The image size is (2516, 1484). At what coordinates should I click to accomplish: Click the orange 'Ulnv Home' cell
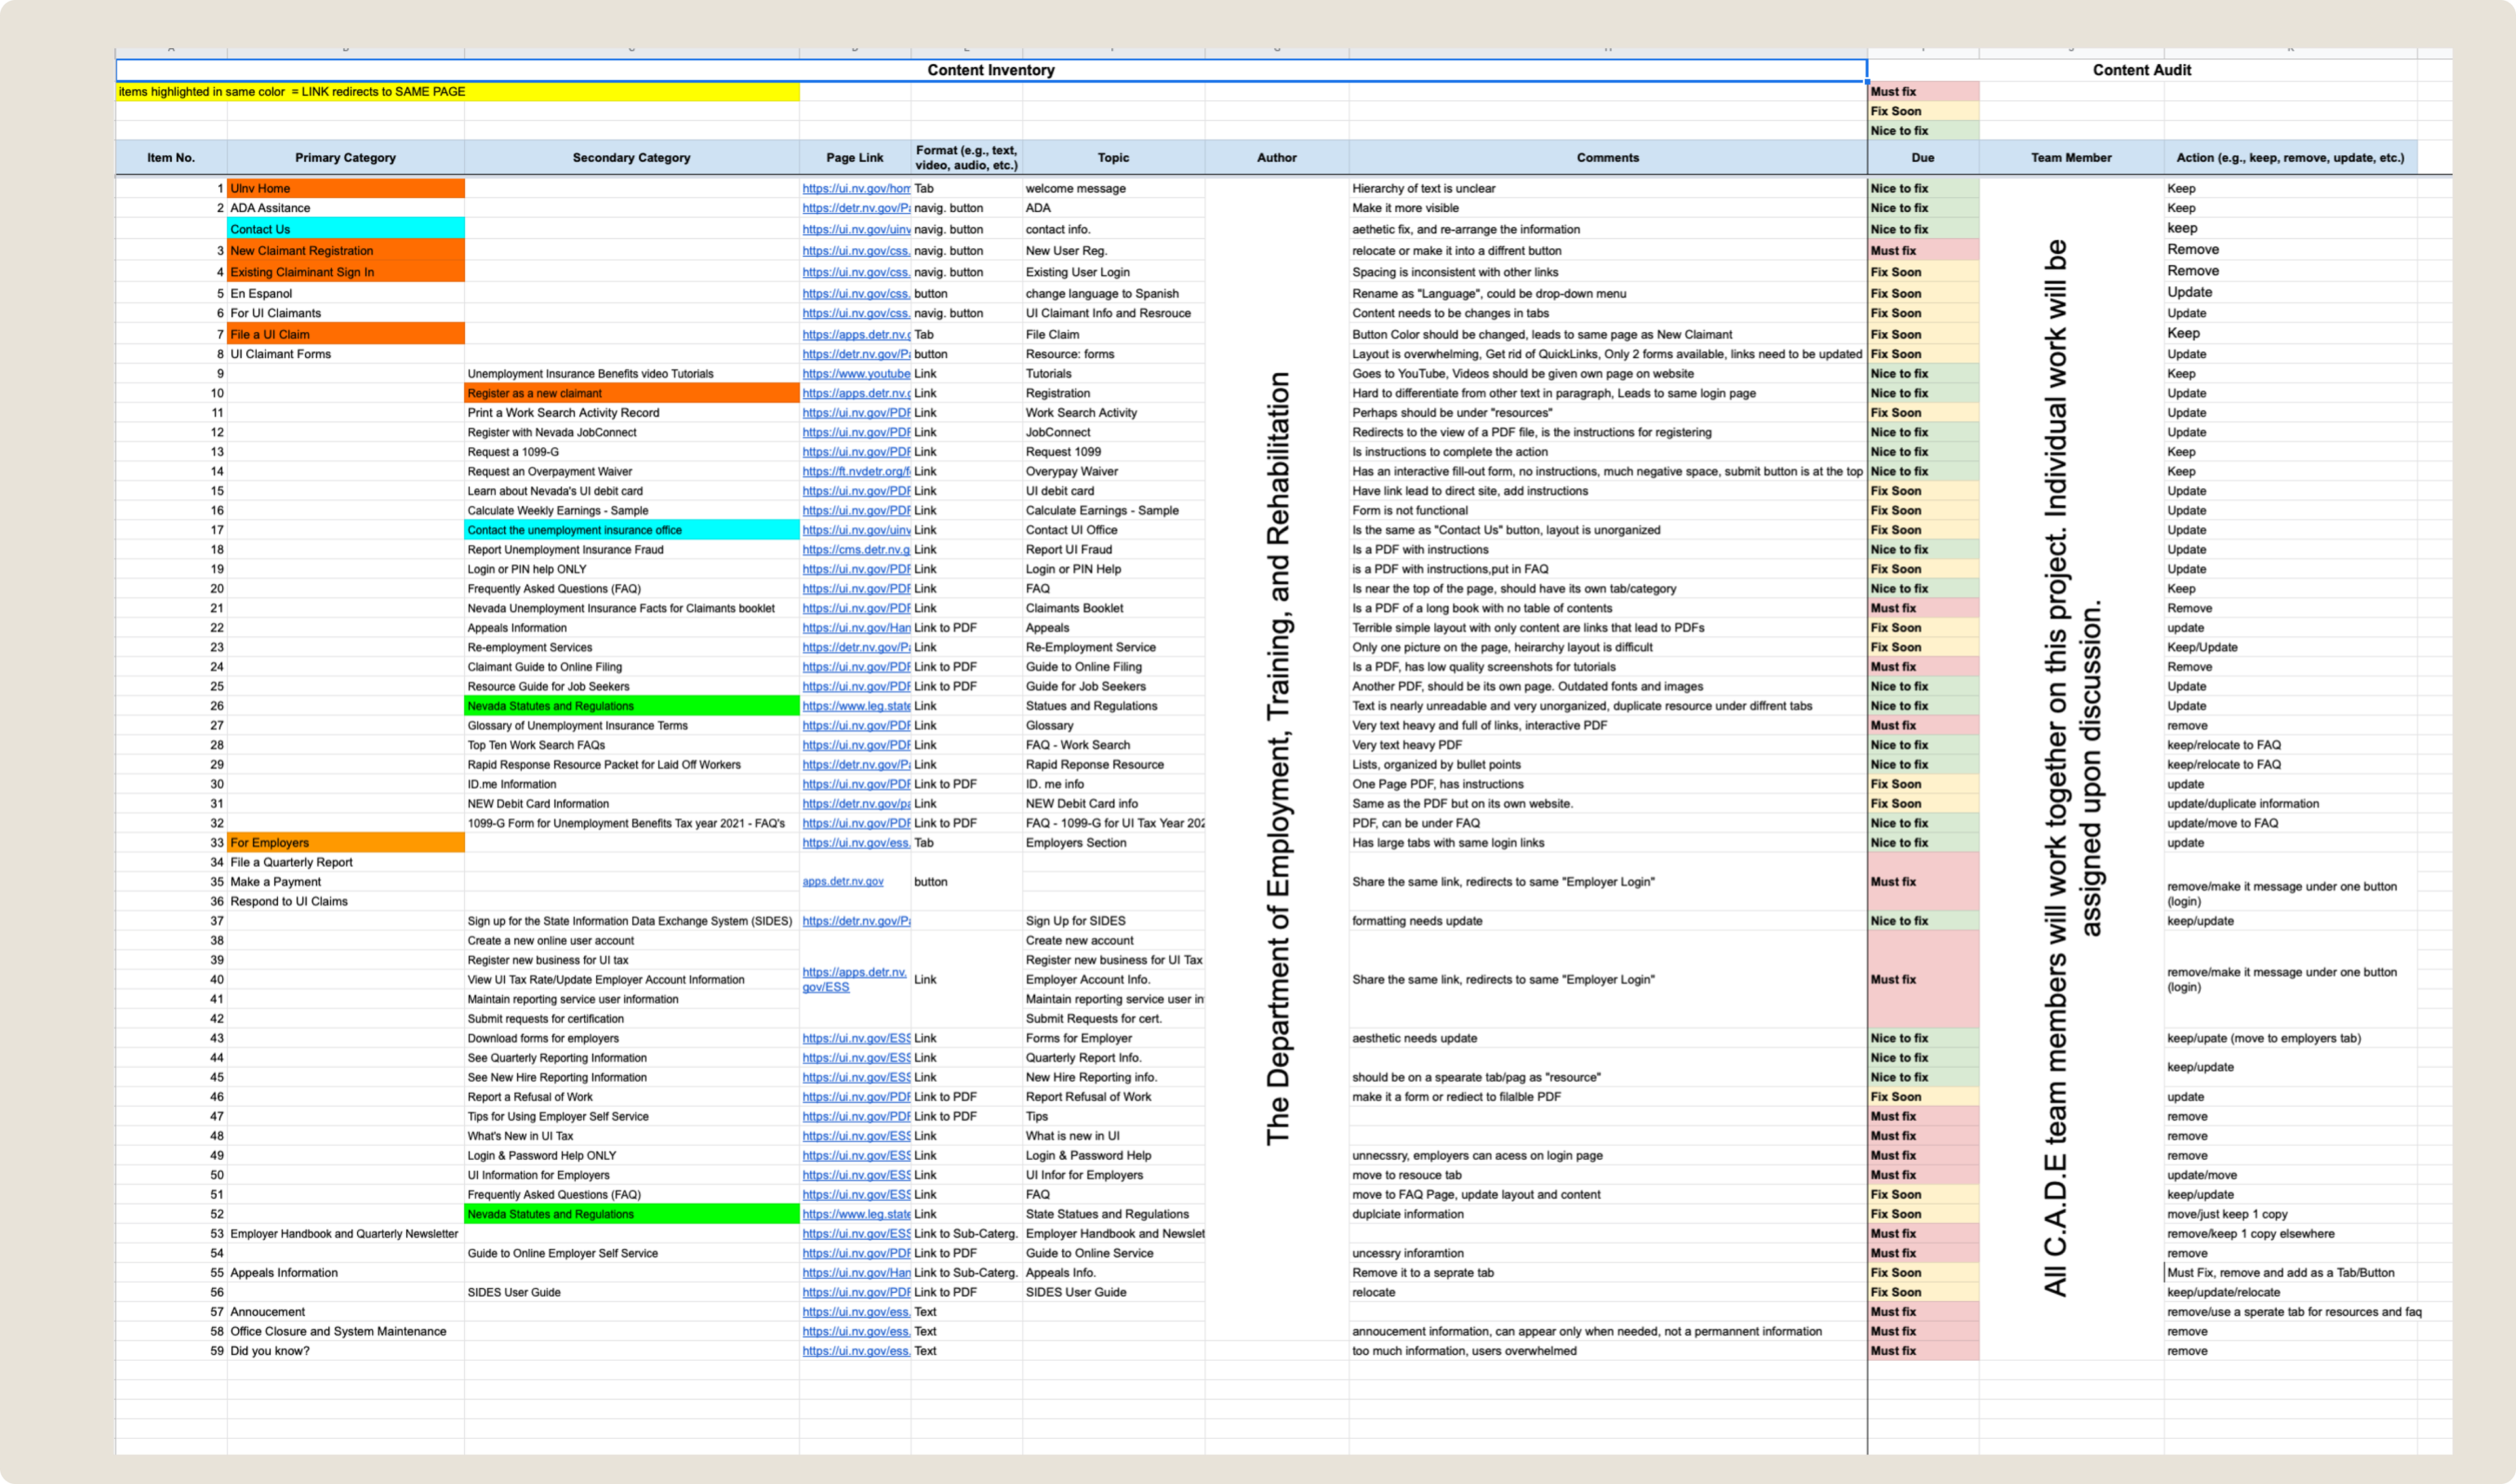[345, 188]
